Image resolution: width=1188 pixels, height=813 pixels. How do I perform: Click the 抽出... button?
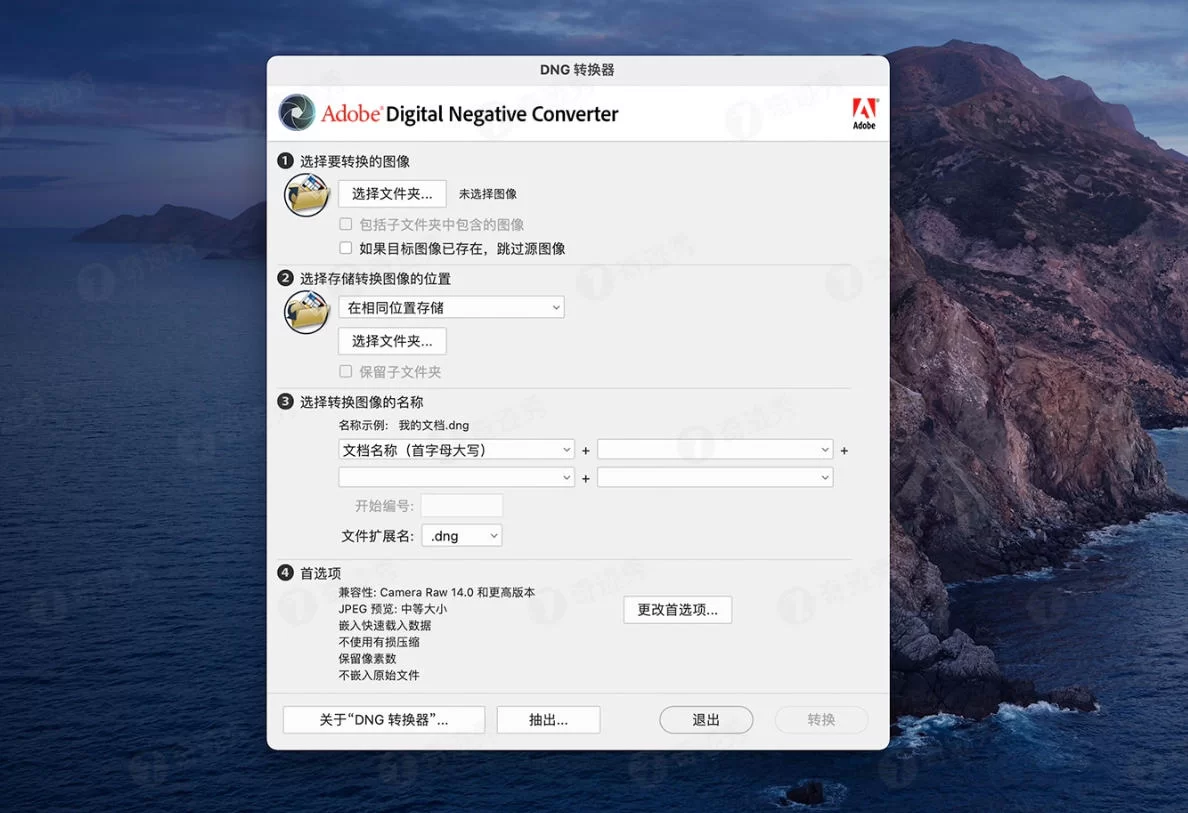(x=548, y=720)
